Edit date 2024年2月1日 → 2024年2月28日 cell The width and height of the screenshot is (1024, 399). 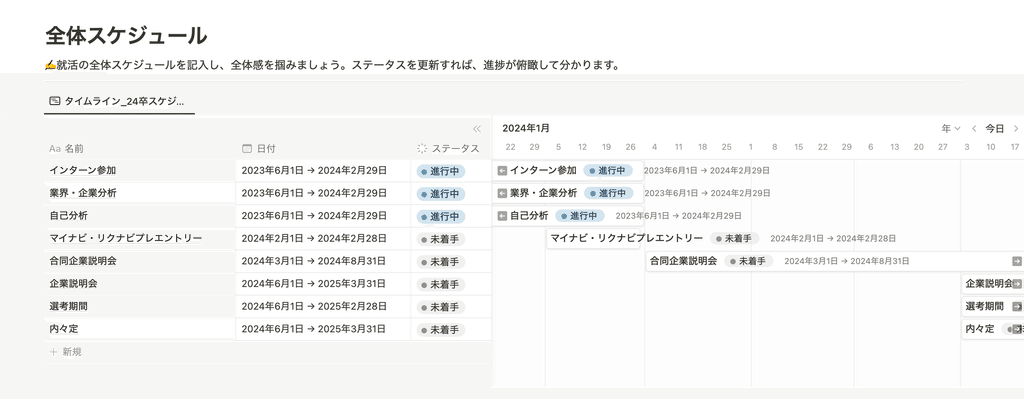(x=323, y=238)
